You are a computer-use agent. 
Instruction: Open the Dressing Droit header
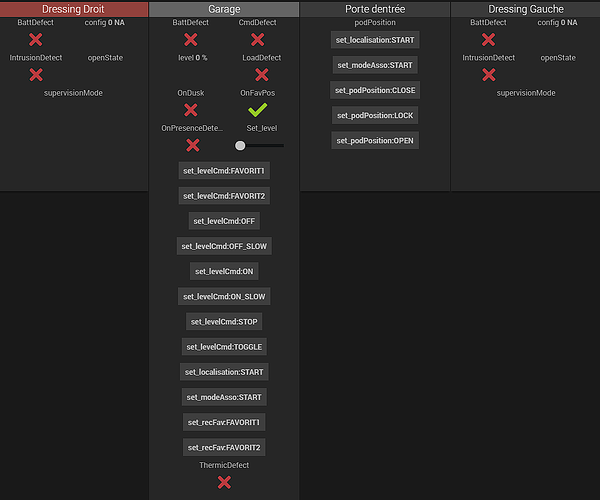click(73, 9)
